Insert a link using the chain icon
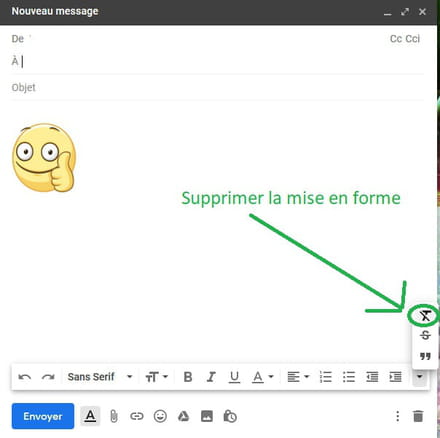 coord(137,416)
